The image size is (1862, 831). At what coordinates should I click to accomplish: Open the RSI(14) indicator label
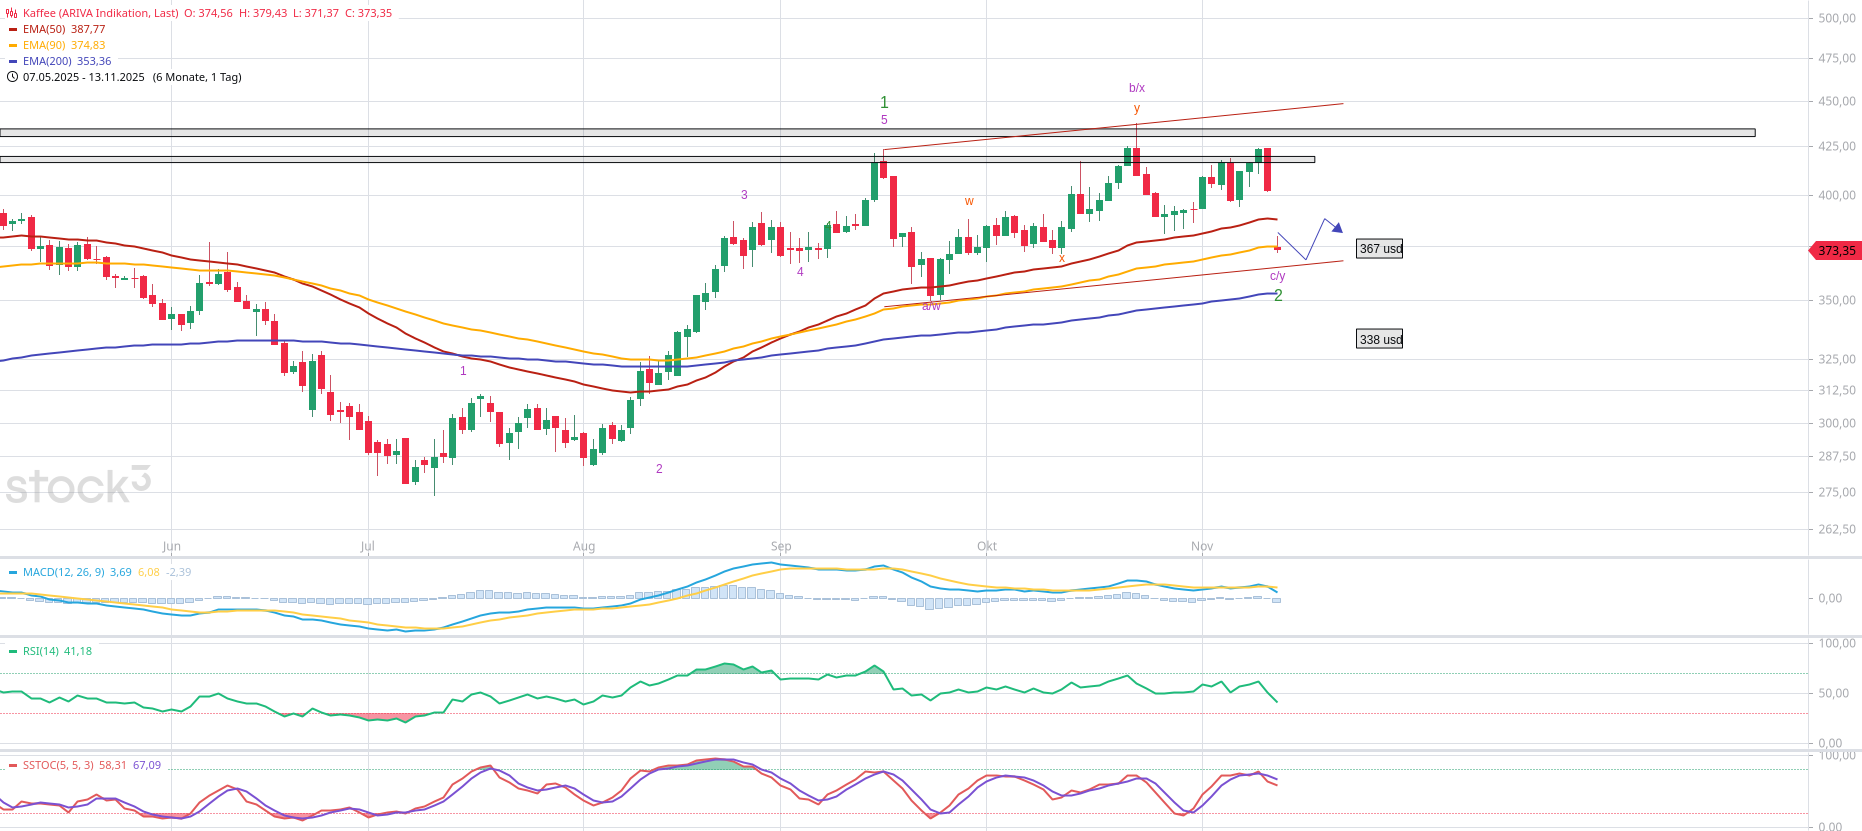coord(41,651)
